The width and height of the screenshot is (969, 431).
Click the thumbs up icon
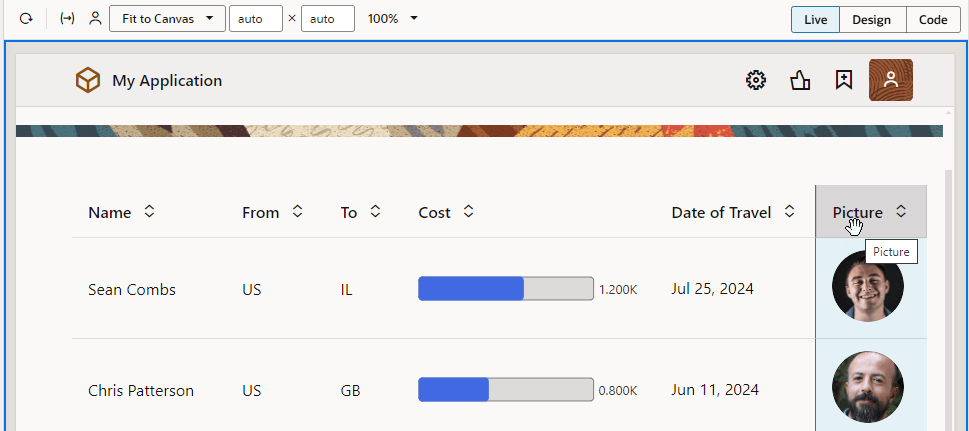pyautogui.click(x=800, y=81)
